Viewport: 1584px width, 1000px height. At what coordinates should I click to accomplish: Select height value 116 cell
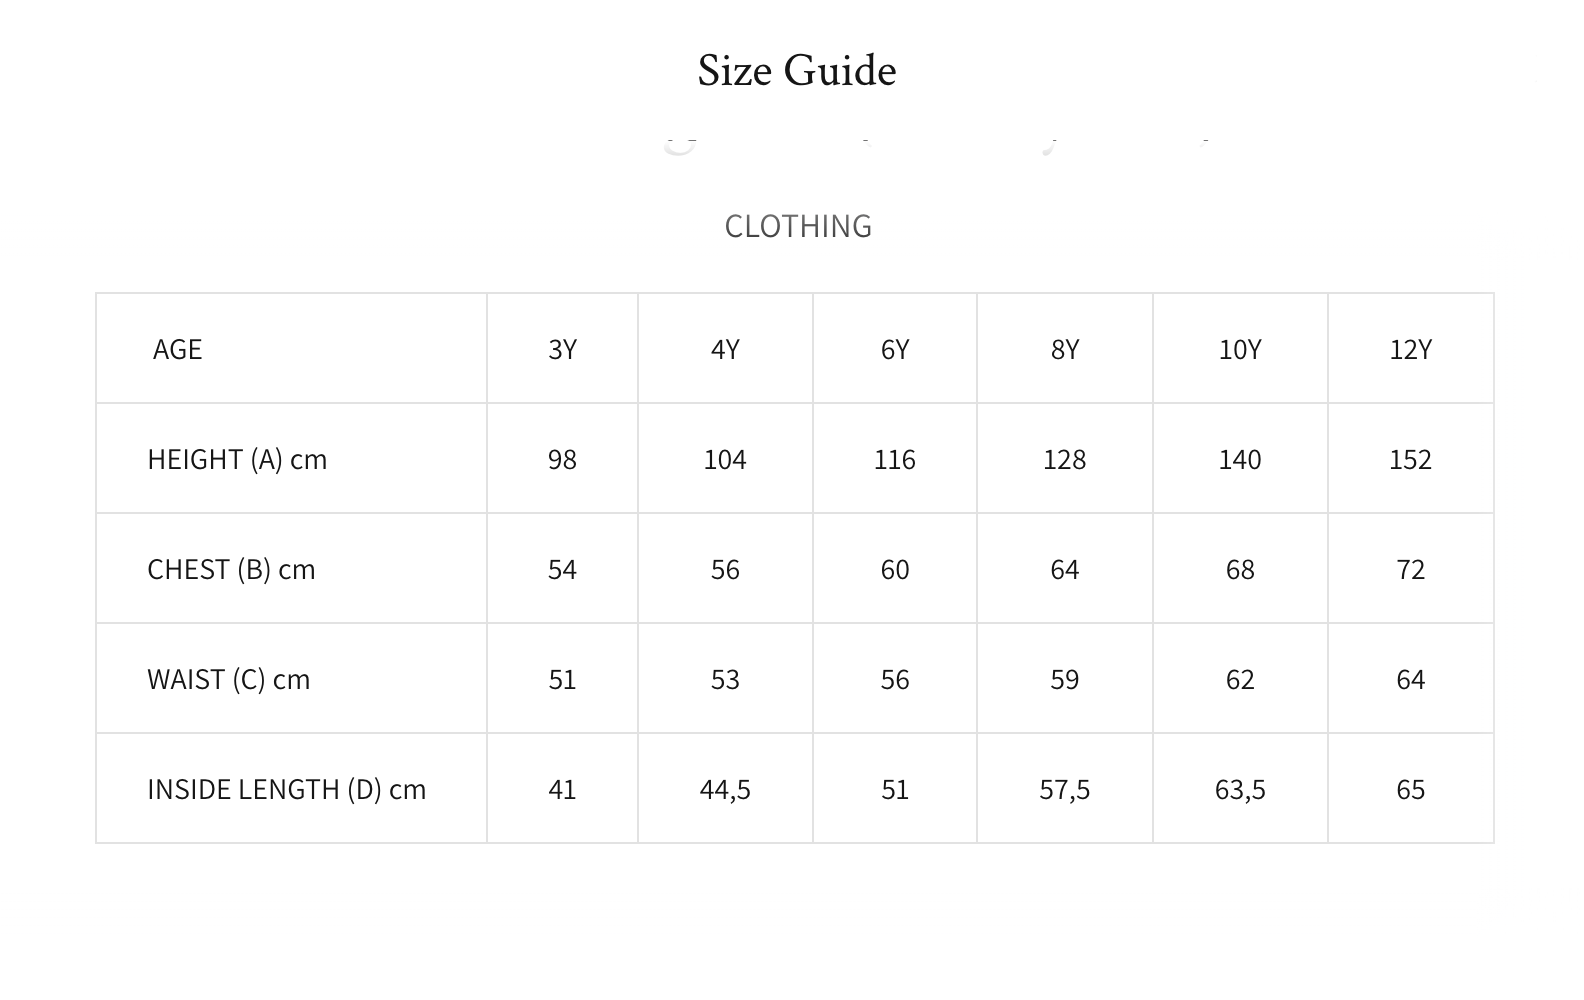coord(894,459)
